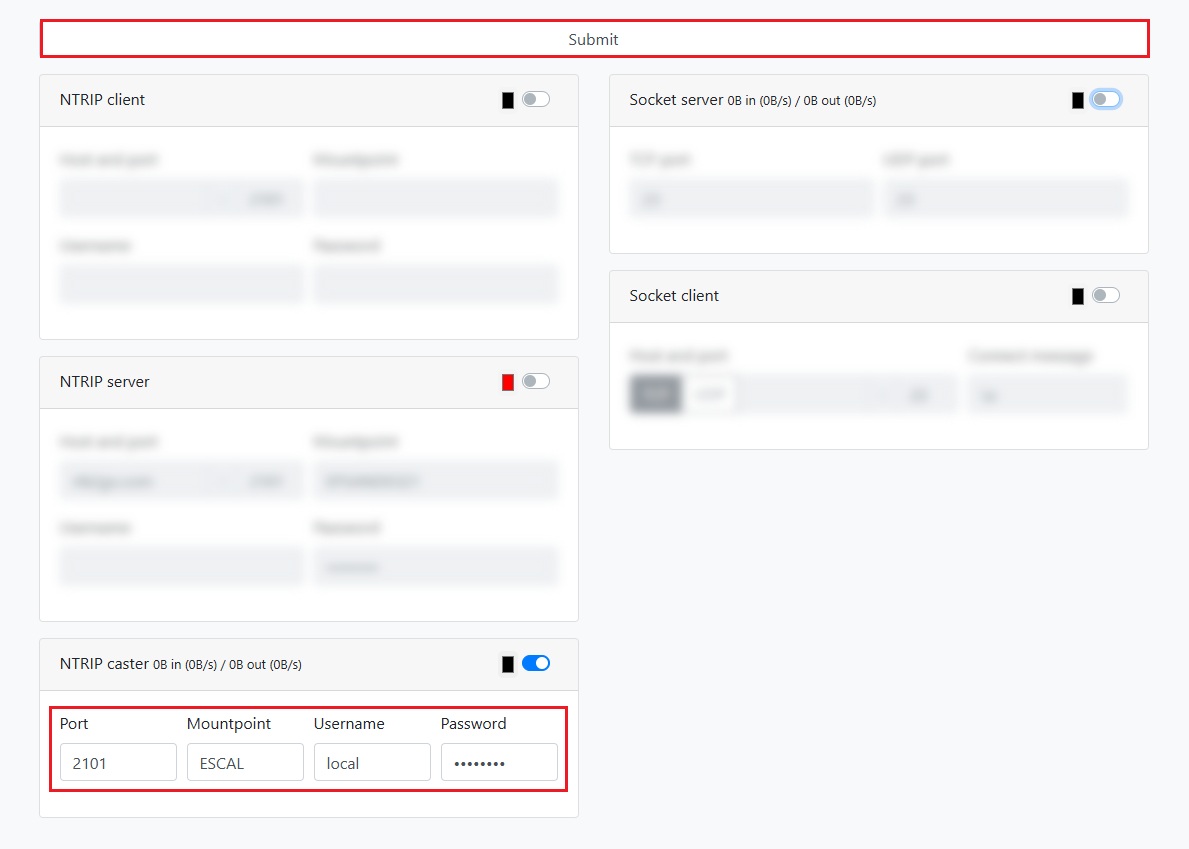Click the caster Mountpoint field containing ESCAL
Viewport: 1189px width, 849px height.
click(x=245, y=762)
